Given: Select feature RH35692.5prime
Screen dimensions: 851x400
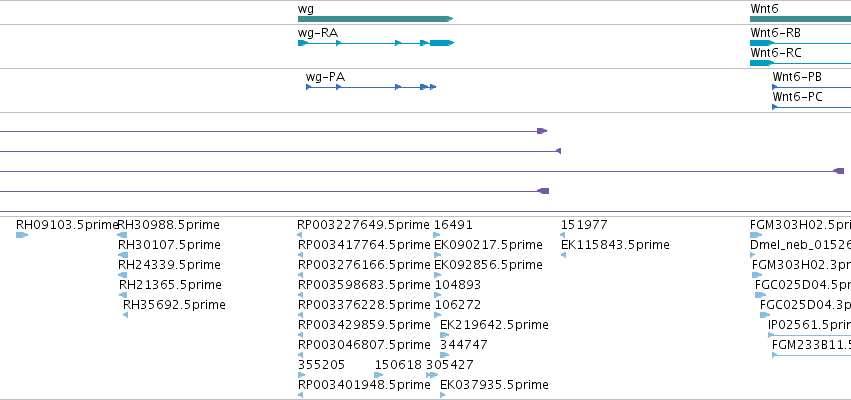Looking at the screenshot, I should click(125, 315).
